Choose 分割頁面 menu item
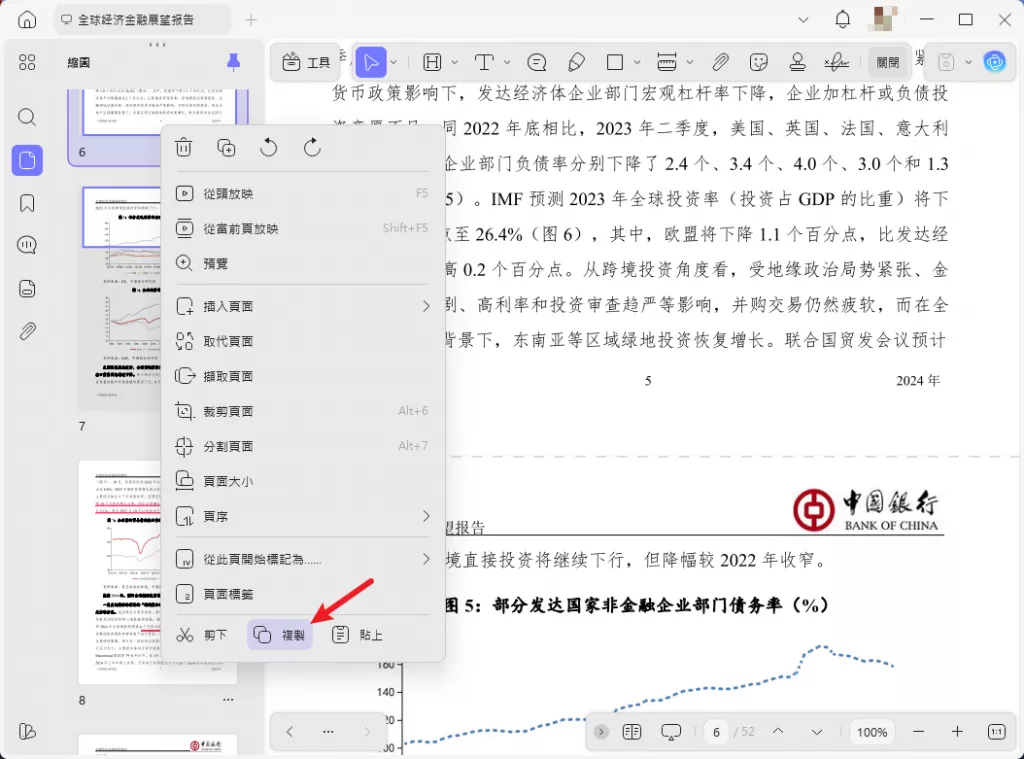 pyautogui.click(x=302, y=446)
